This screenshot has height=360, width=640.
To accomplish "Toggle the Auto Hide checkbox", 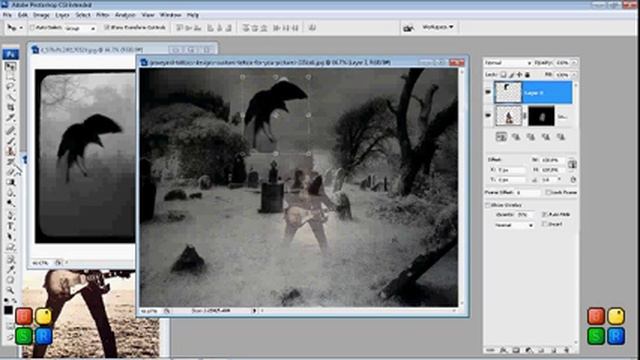I will [x=544, y=214].
